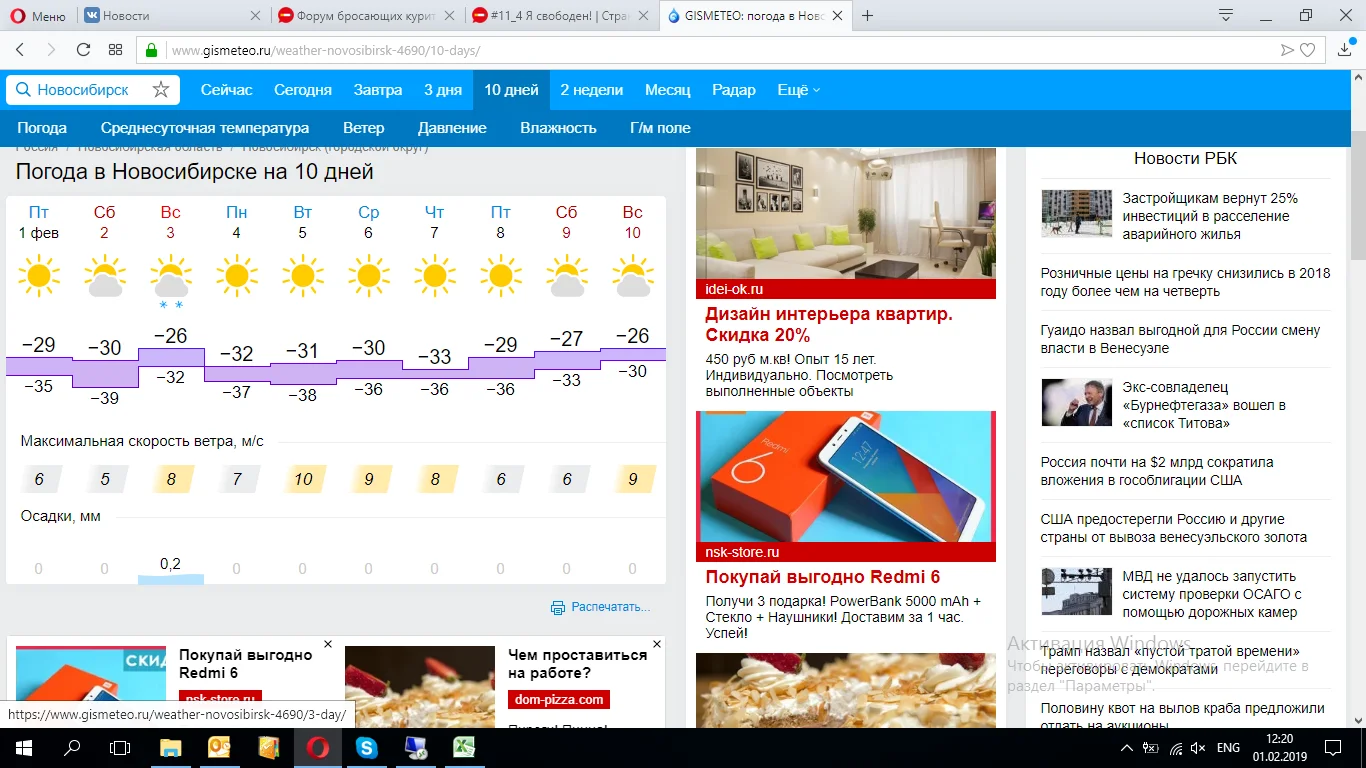Click the Распечатать print link

pyautogui.click(x=611, y=607)
